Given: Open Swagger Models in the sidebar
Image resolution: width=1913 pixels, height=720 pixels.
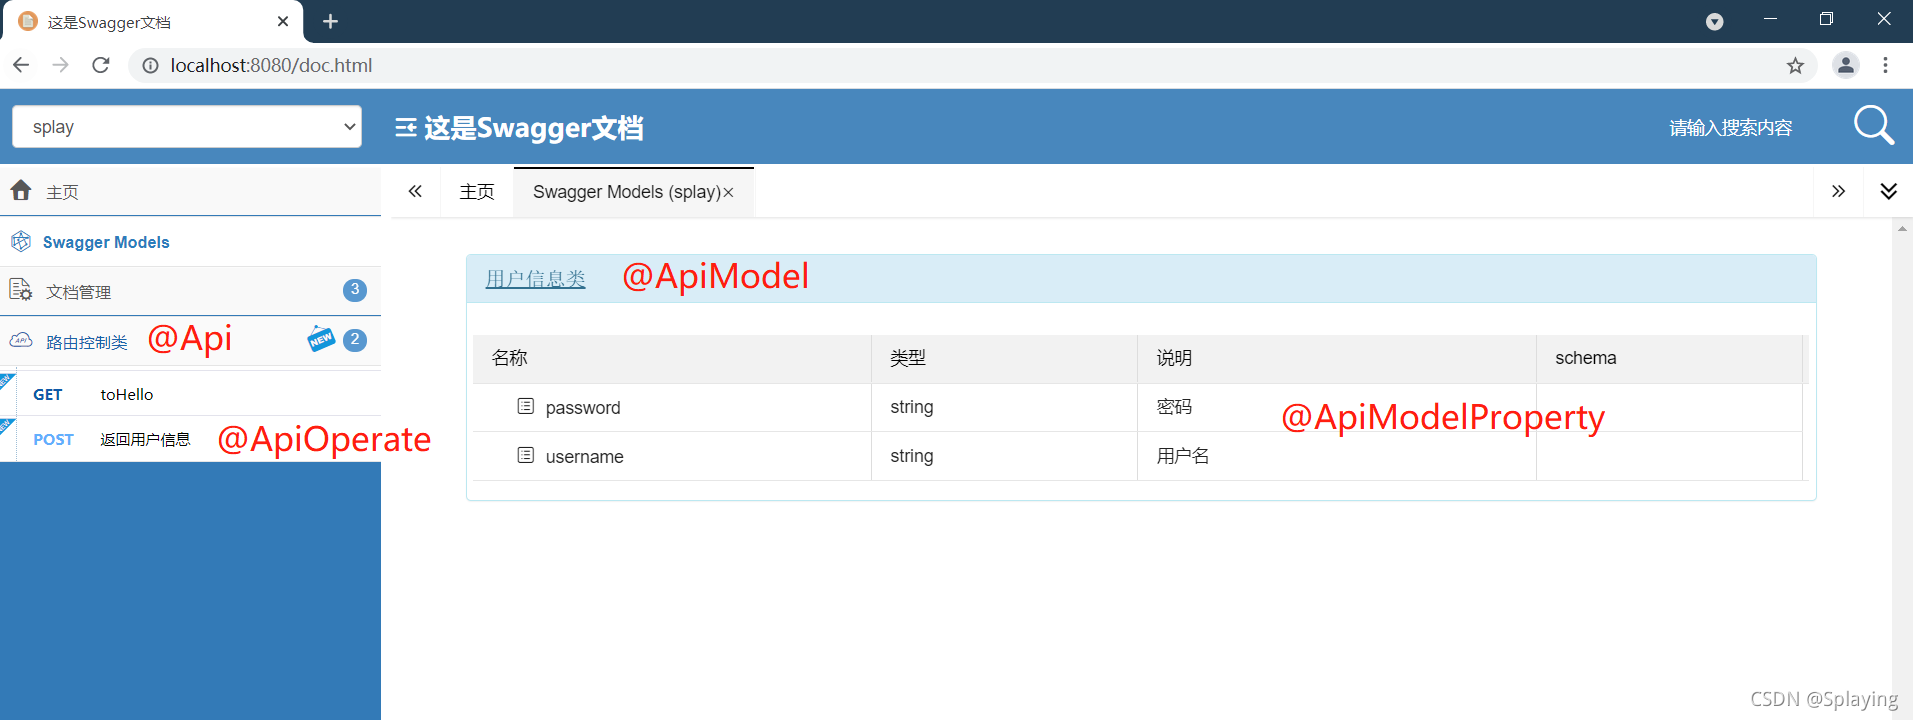Looking at the screenshot, I should (190, 242).
